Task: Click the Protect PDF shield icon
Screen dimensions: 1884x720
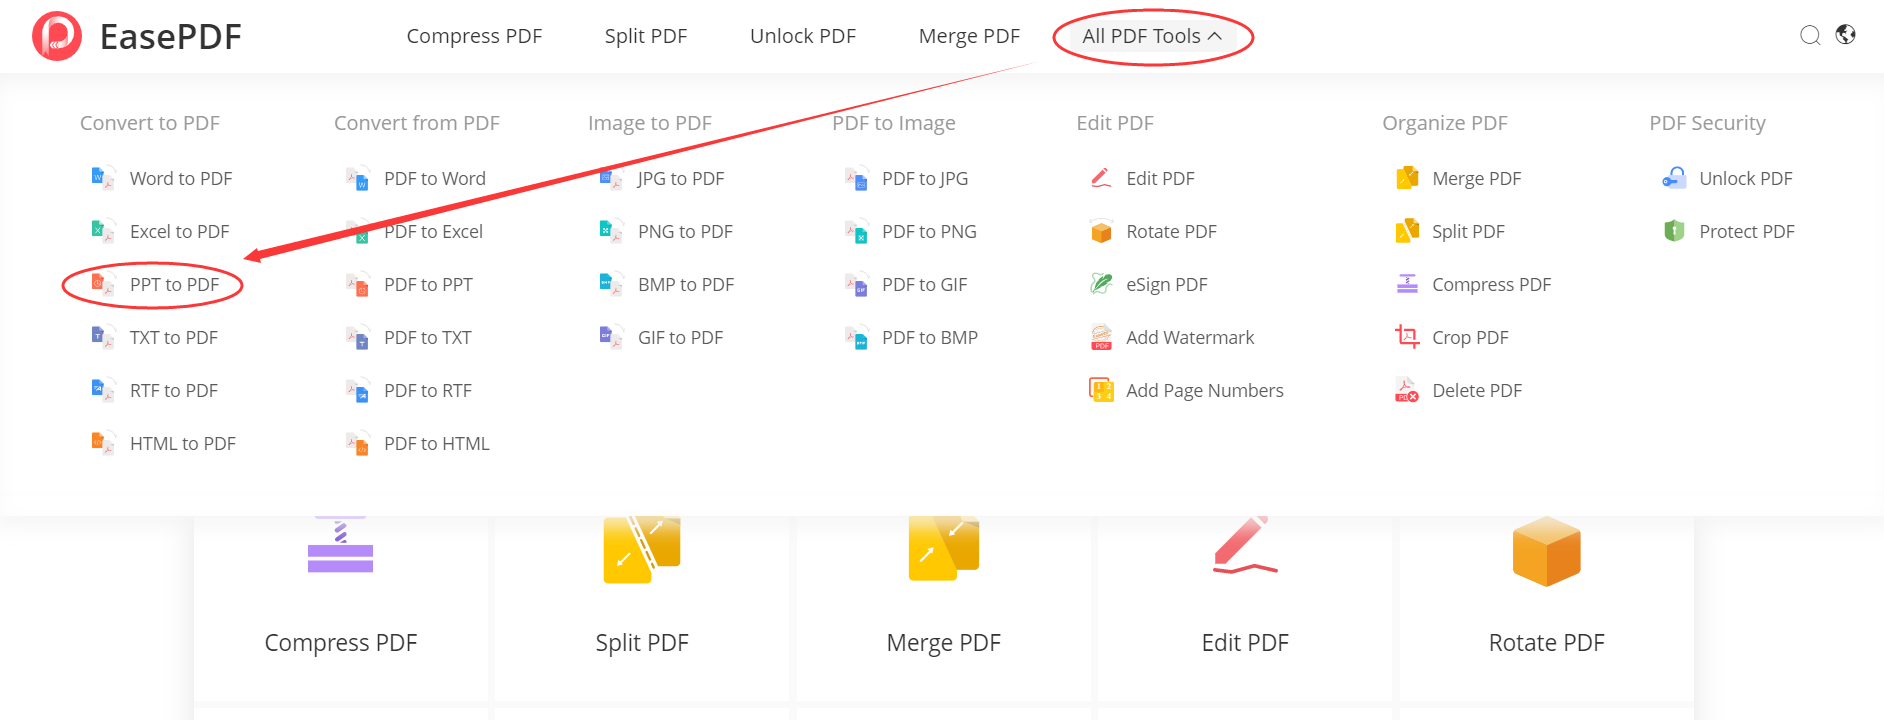Action: point(1673,232)
